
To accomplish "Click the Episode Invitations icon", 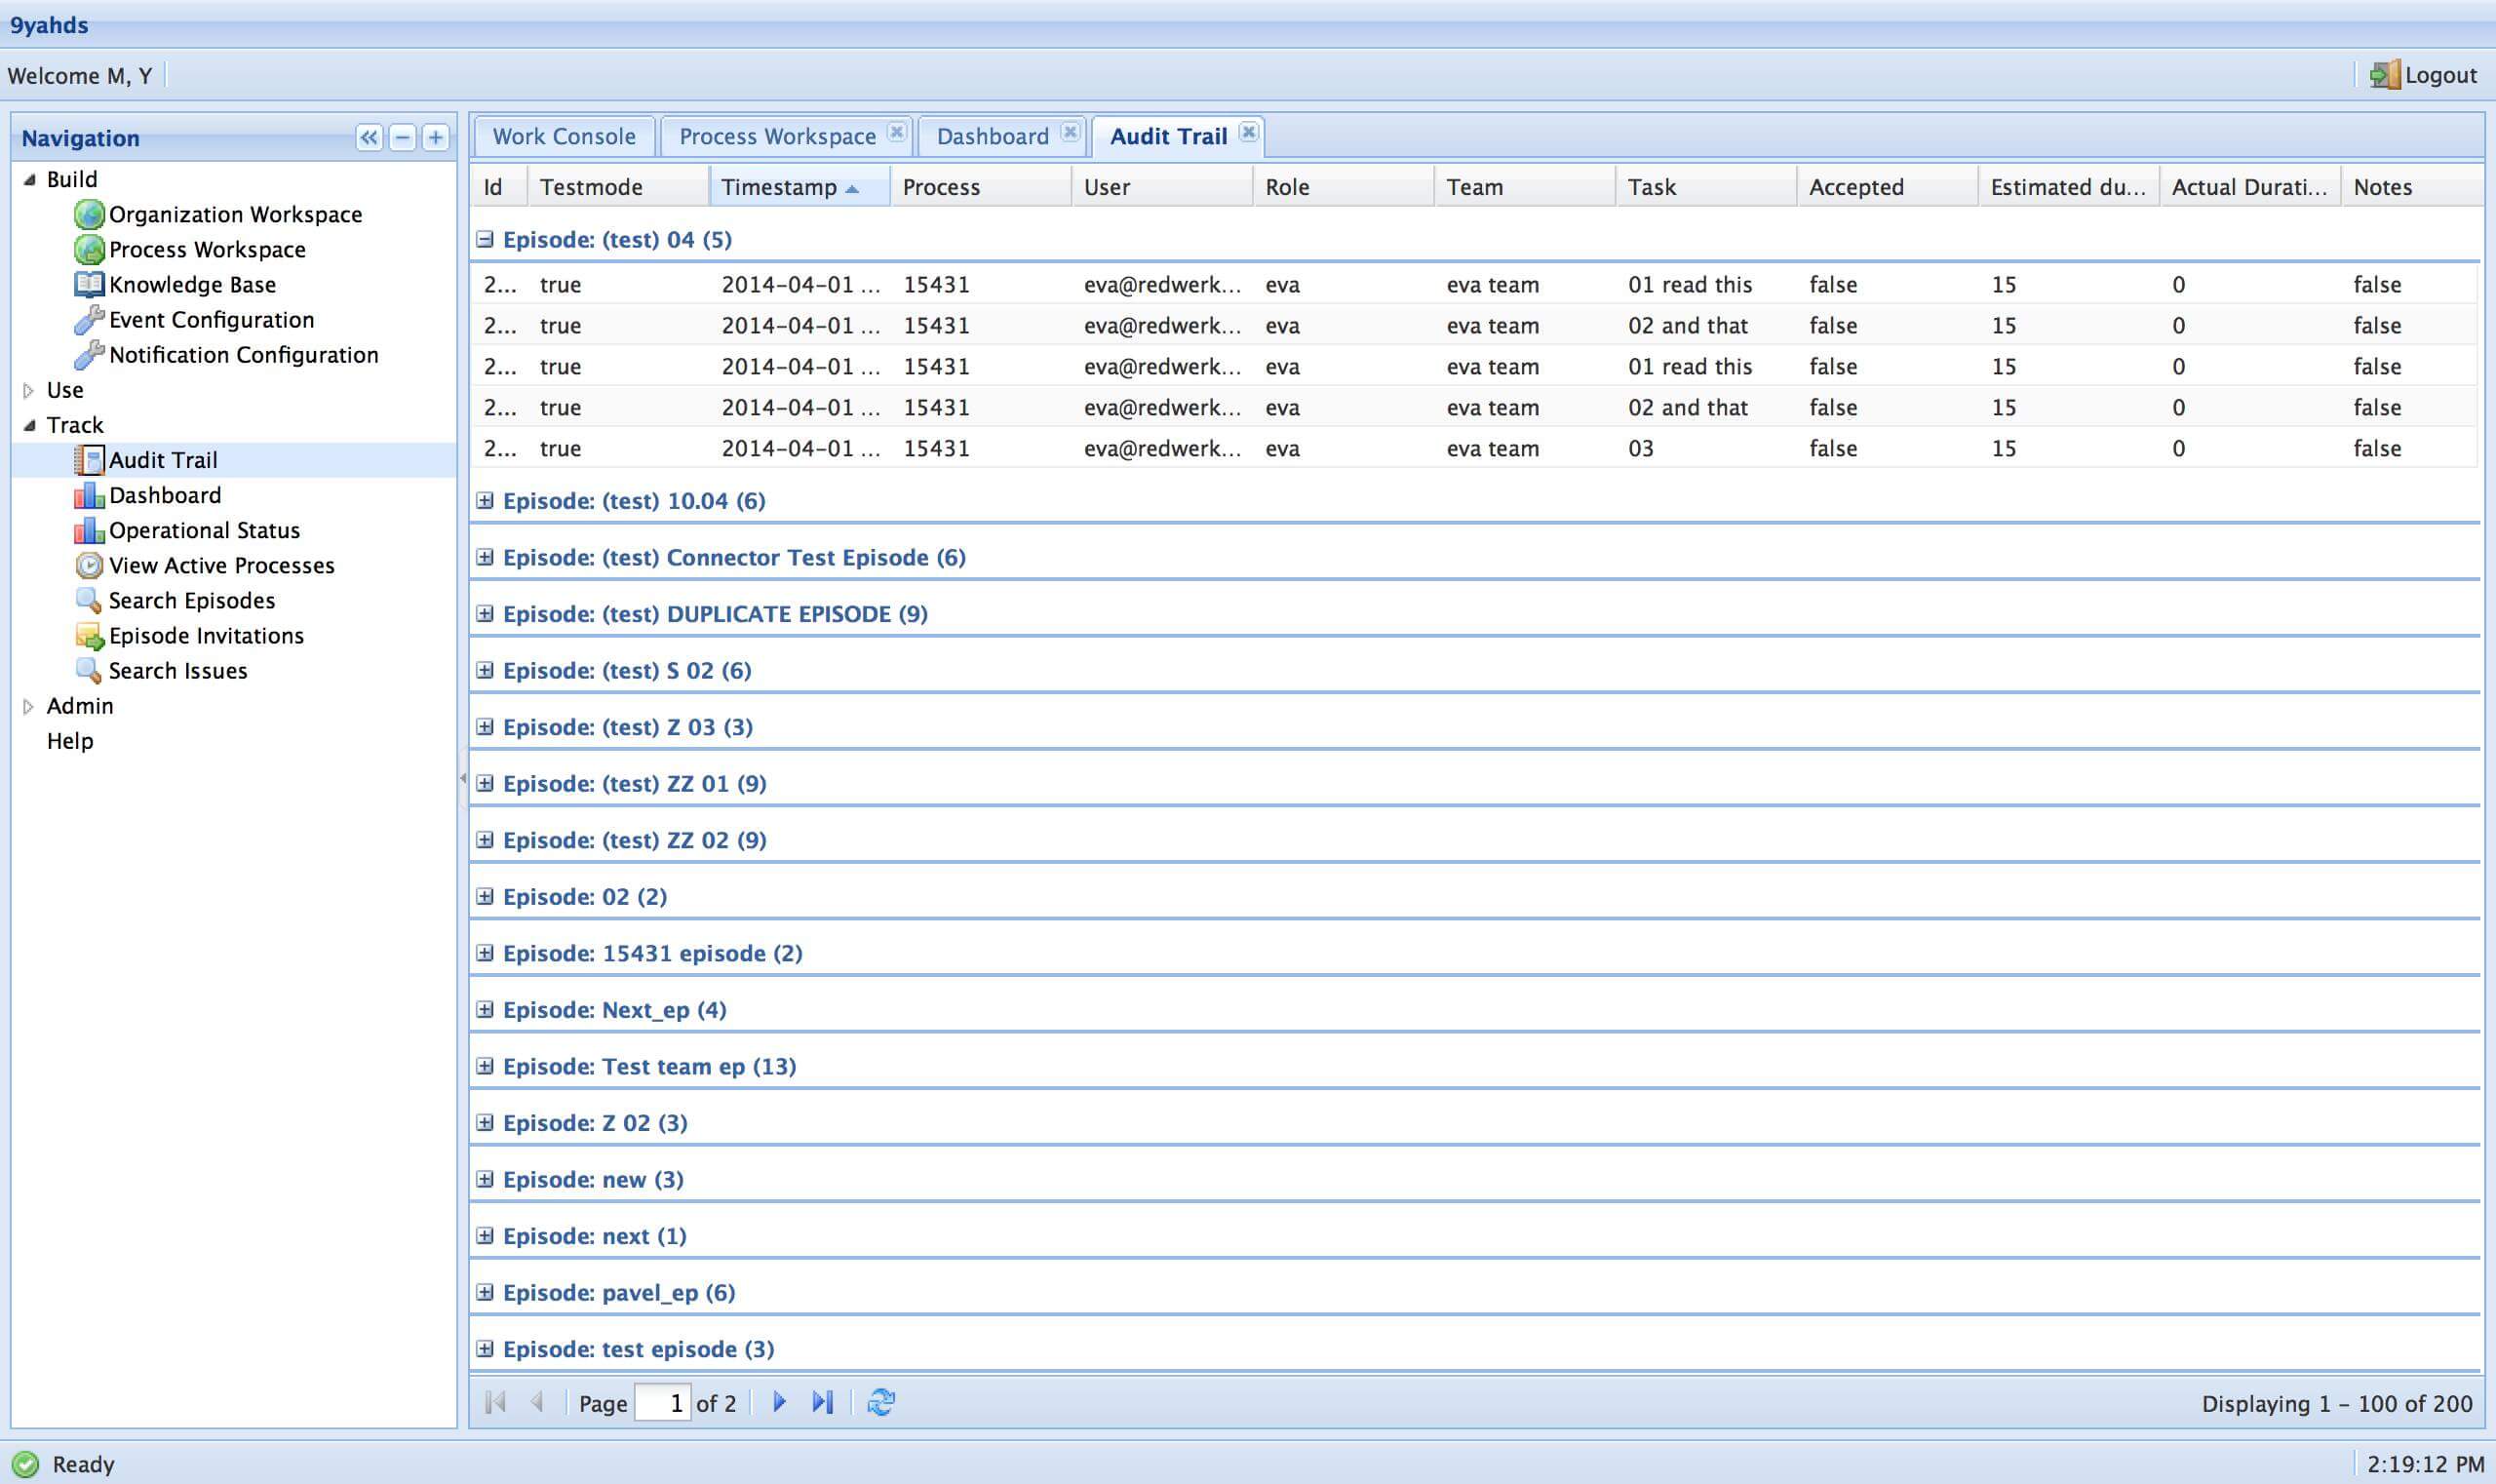I will coord(89,635).
